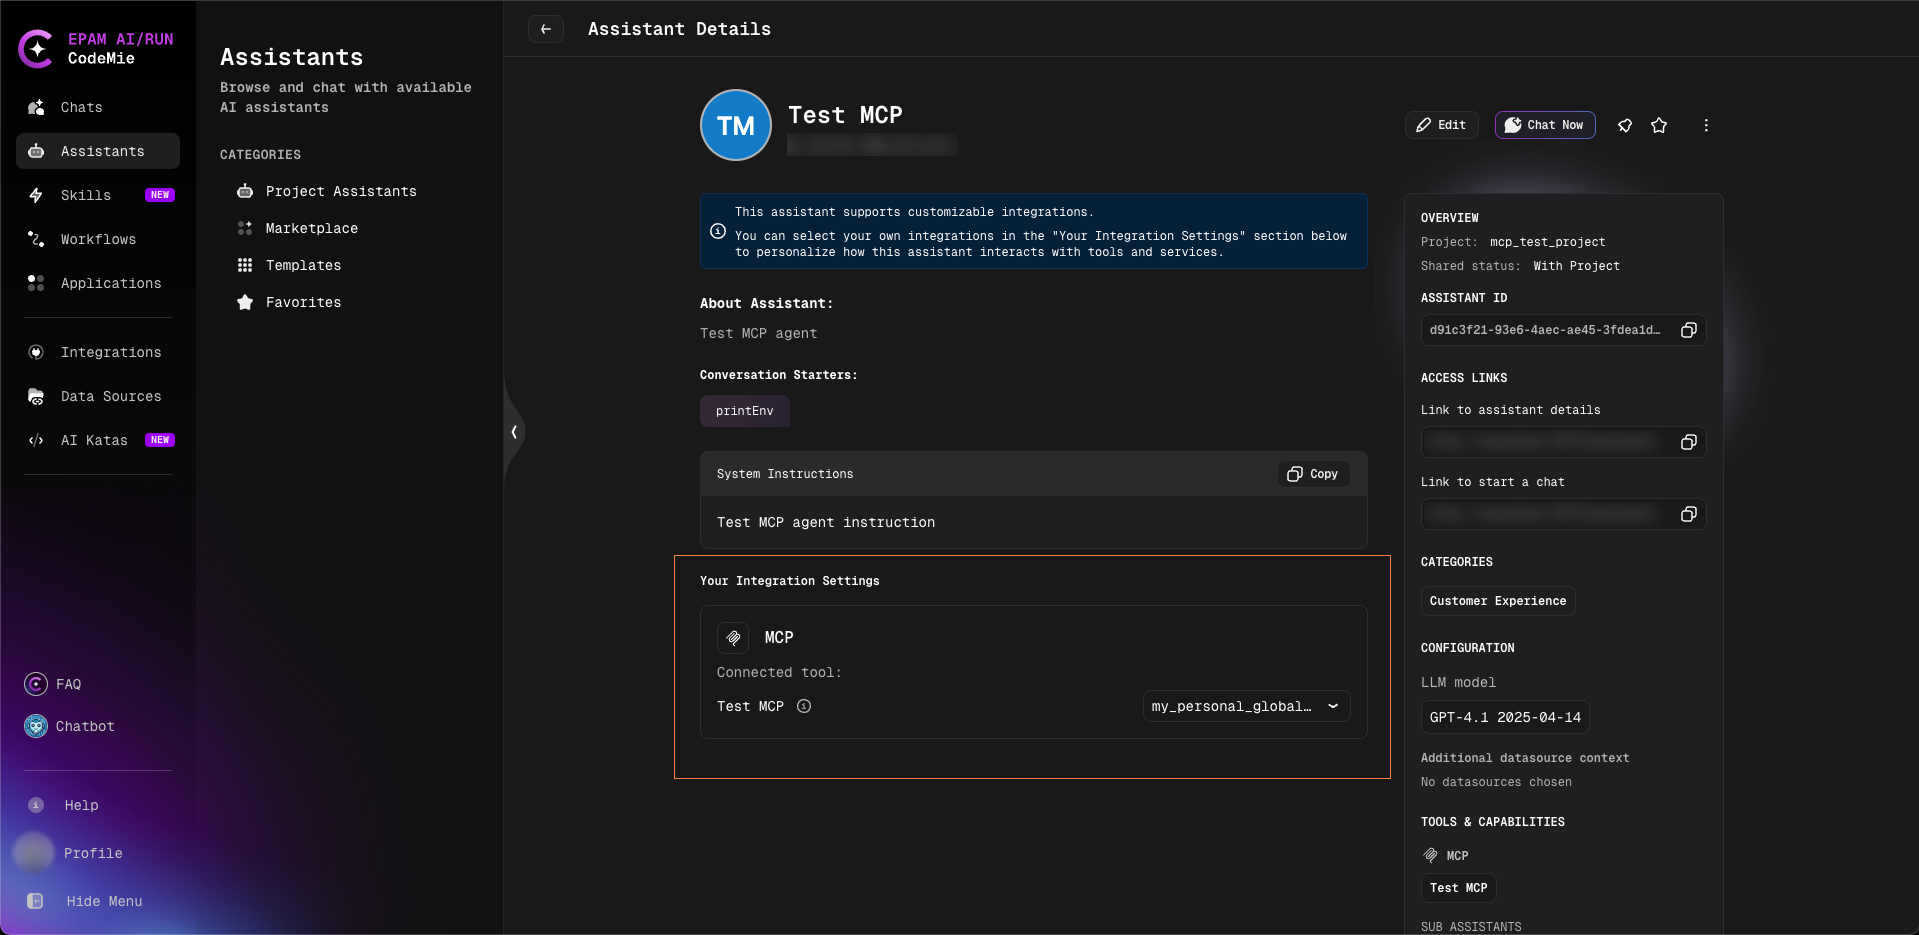Click the TM assistant avatar
The image size is (1919, 935).
736,125
